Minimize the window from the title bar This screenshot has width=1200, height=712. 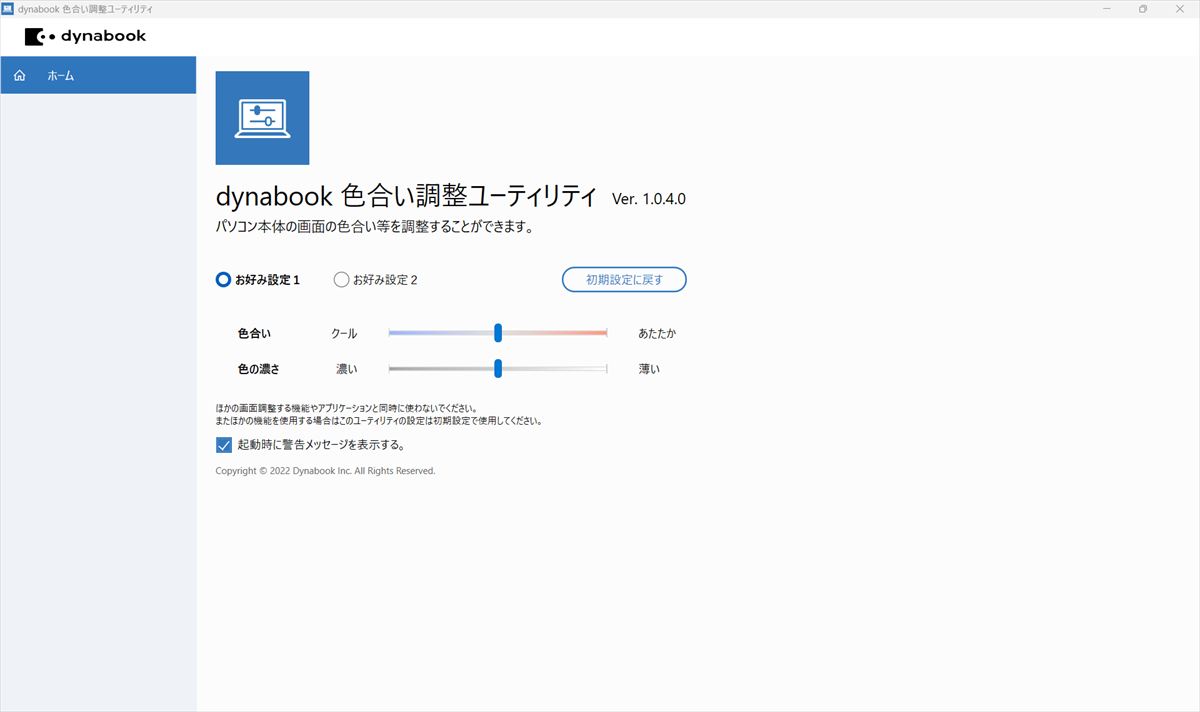[1107, 9]
